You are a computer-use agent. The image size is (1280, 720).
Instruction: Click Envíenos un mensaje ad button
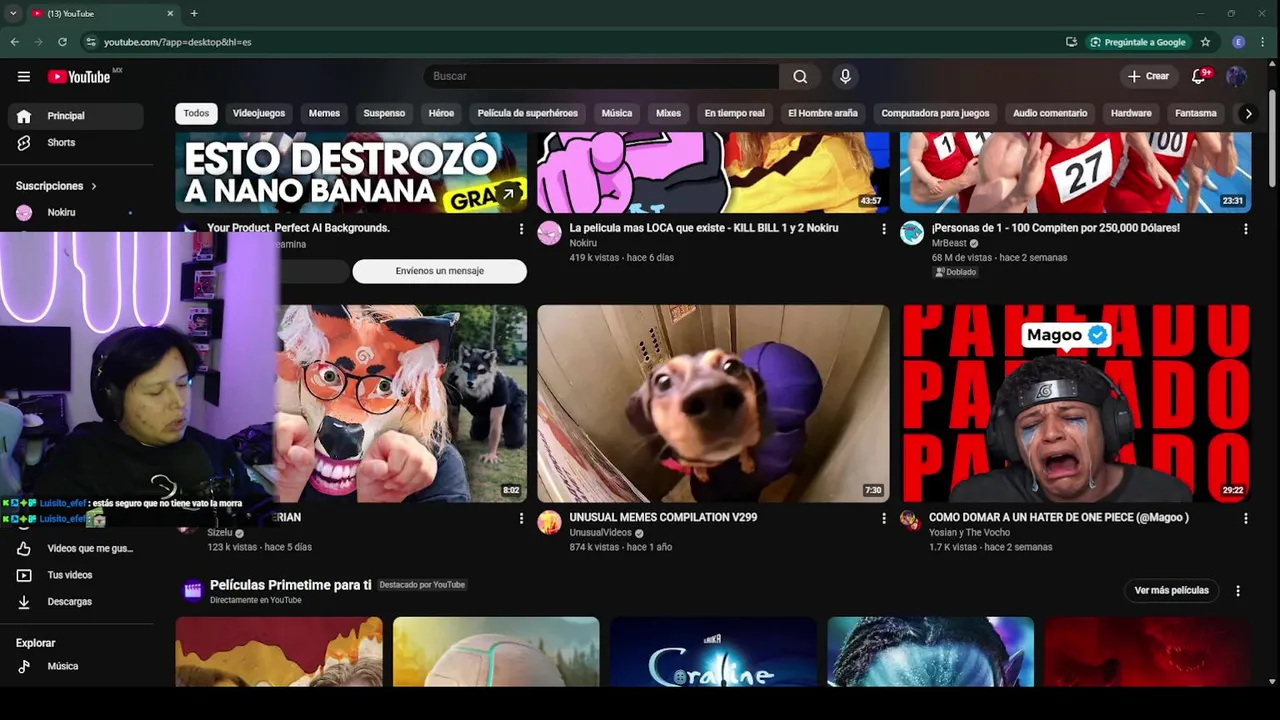tap(439, 271)
